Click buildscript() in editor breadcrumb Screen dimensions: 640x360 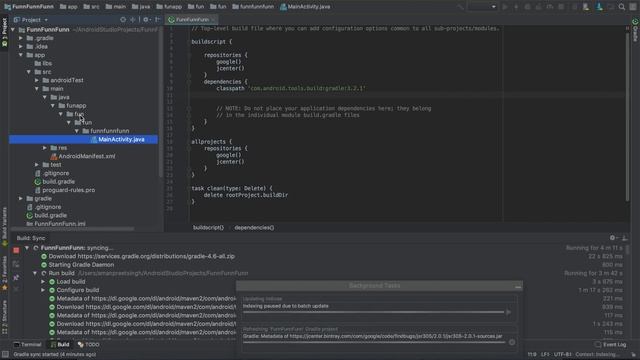pyautogui.click(x=208, y=228)
